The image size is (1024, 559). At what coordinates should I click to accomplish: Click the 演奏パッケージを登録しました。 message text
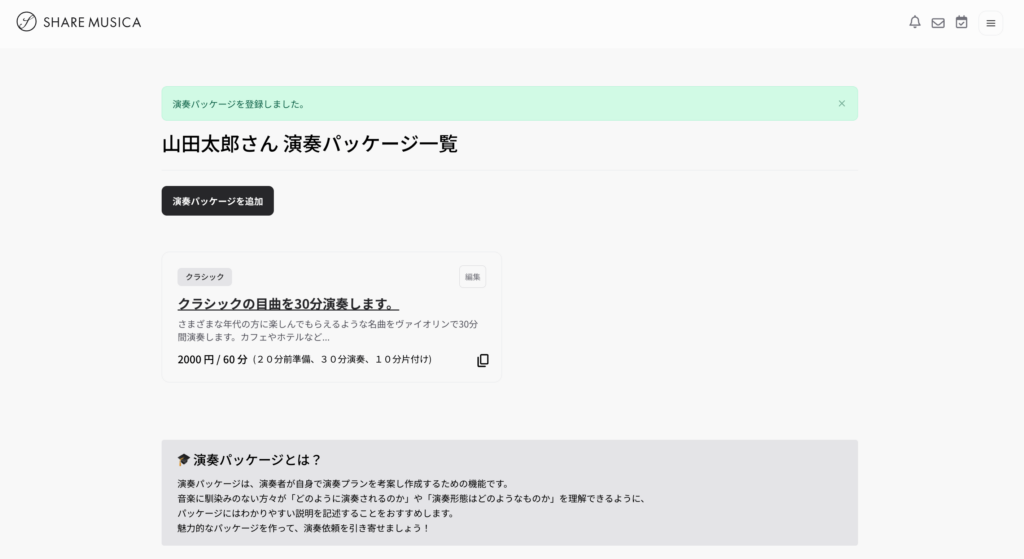(239, 104)
